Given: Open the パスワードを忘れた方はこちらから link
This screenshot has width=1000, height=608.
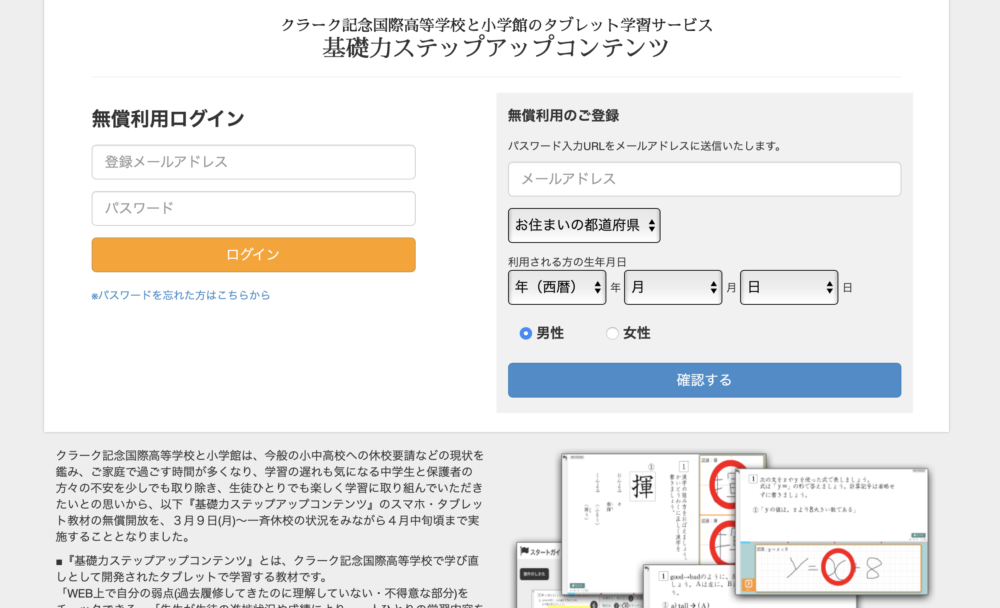Looking at the screenshot, I should (x=180, y=295).
